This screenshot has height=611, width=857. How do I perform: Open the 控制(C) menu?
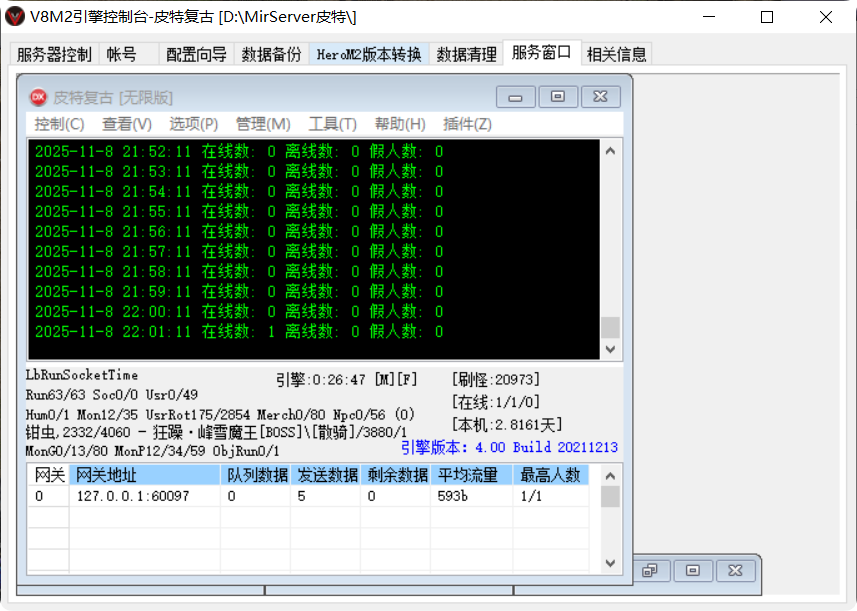click(x=58, y=124)
